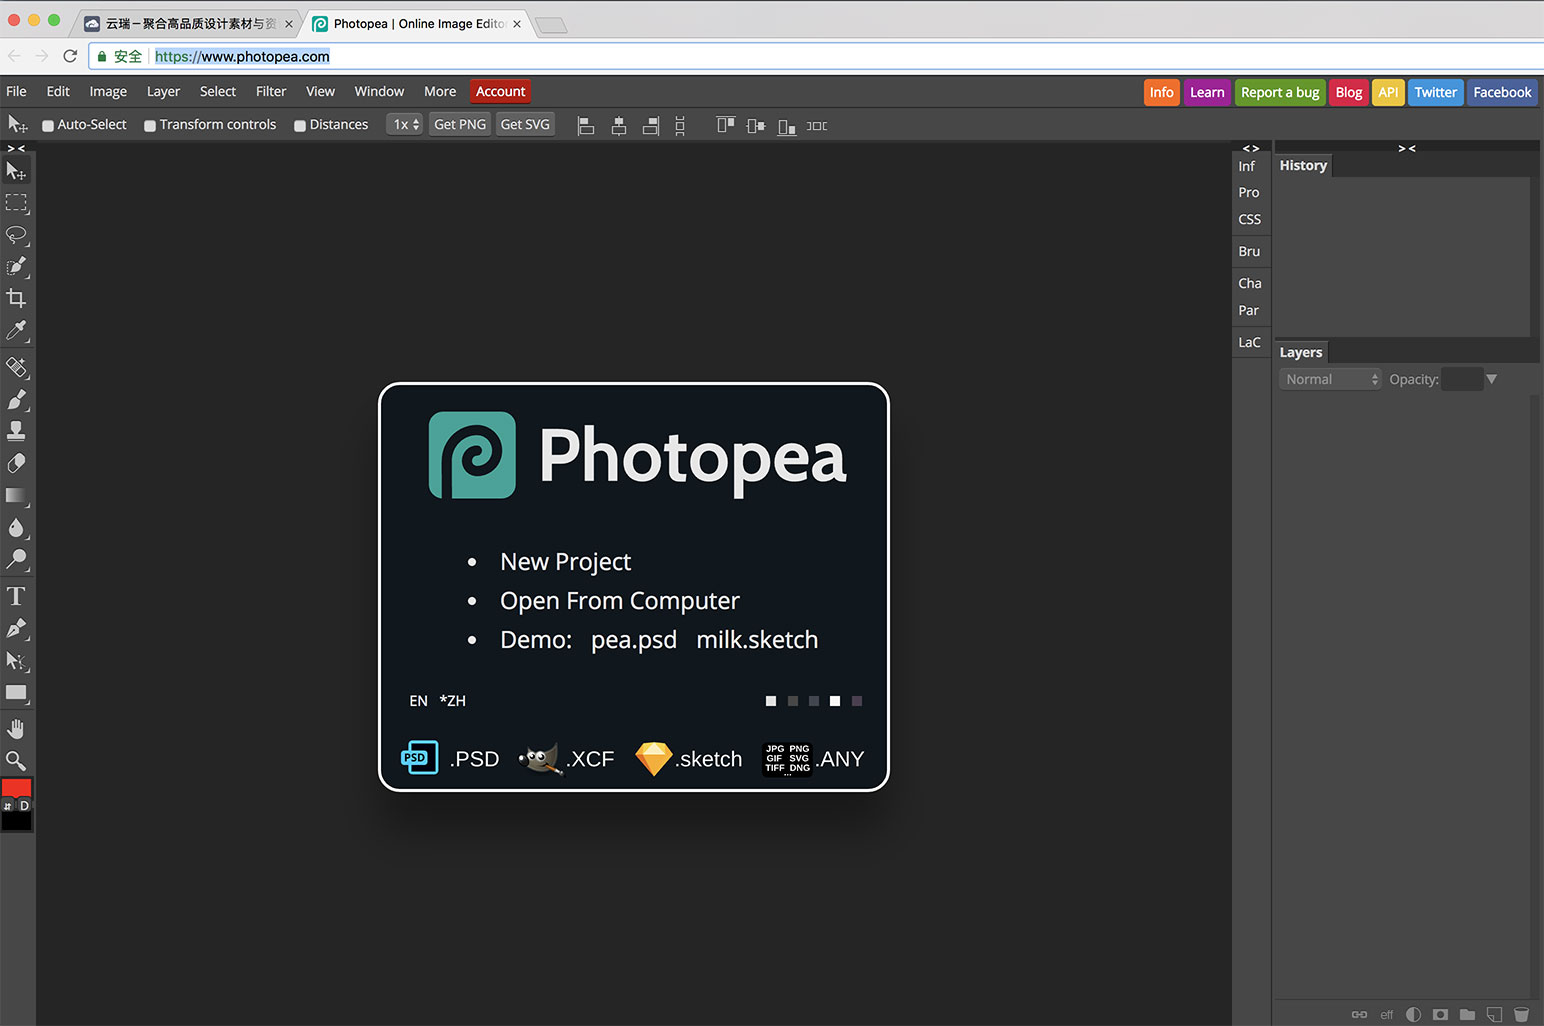The height and width of the screenshot is (1026, 1544).
Task: Switch language to ZH
Action: tap(452, 701)
